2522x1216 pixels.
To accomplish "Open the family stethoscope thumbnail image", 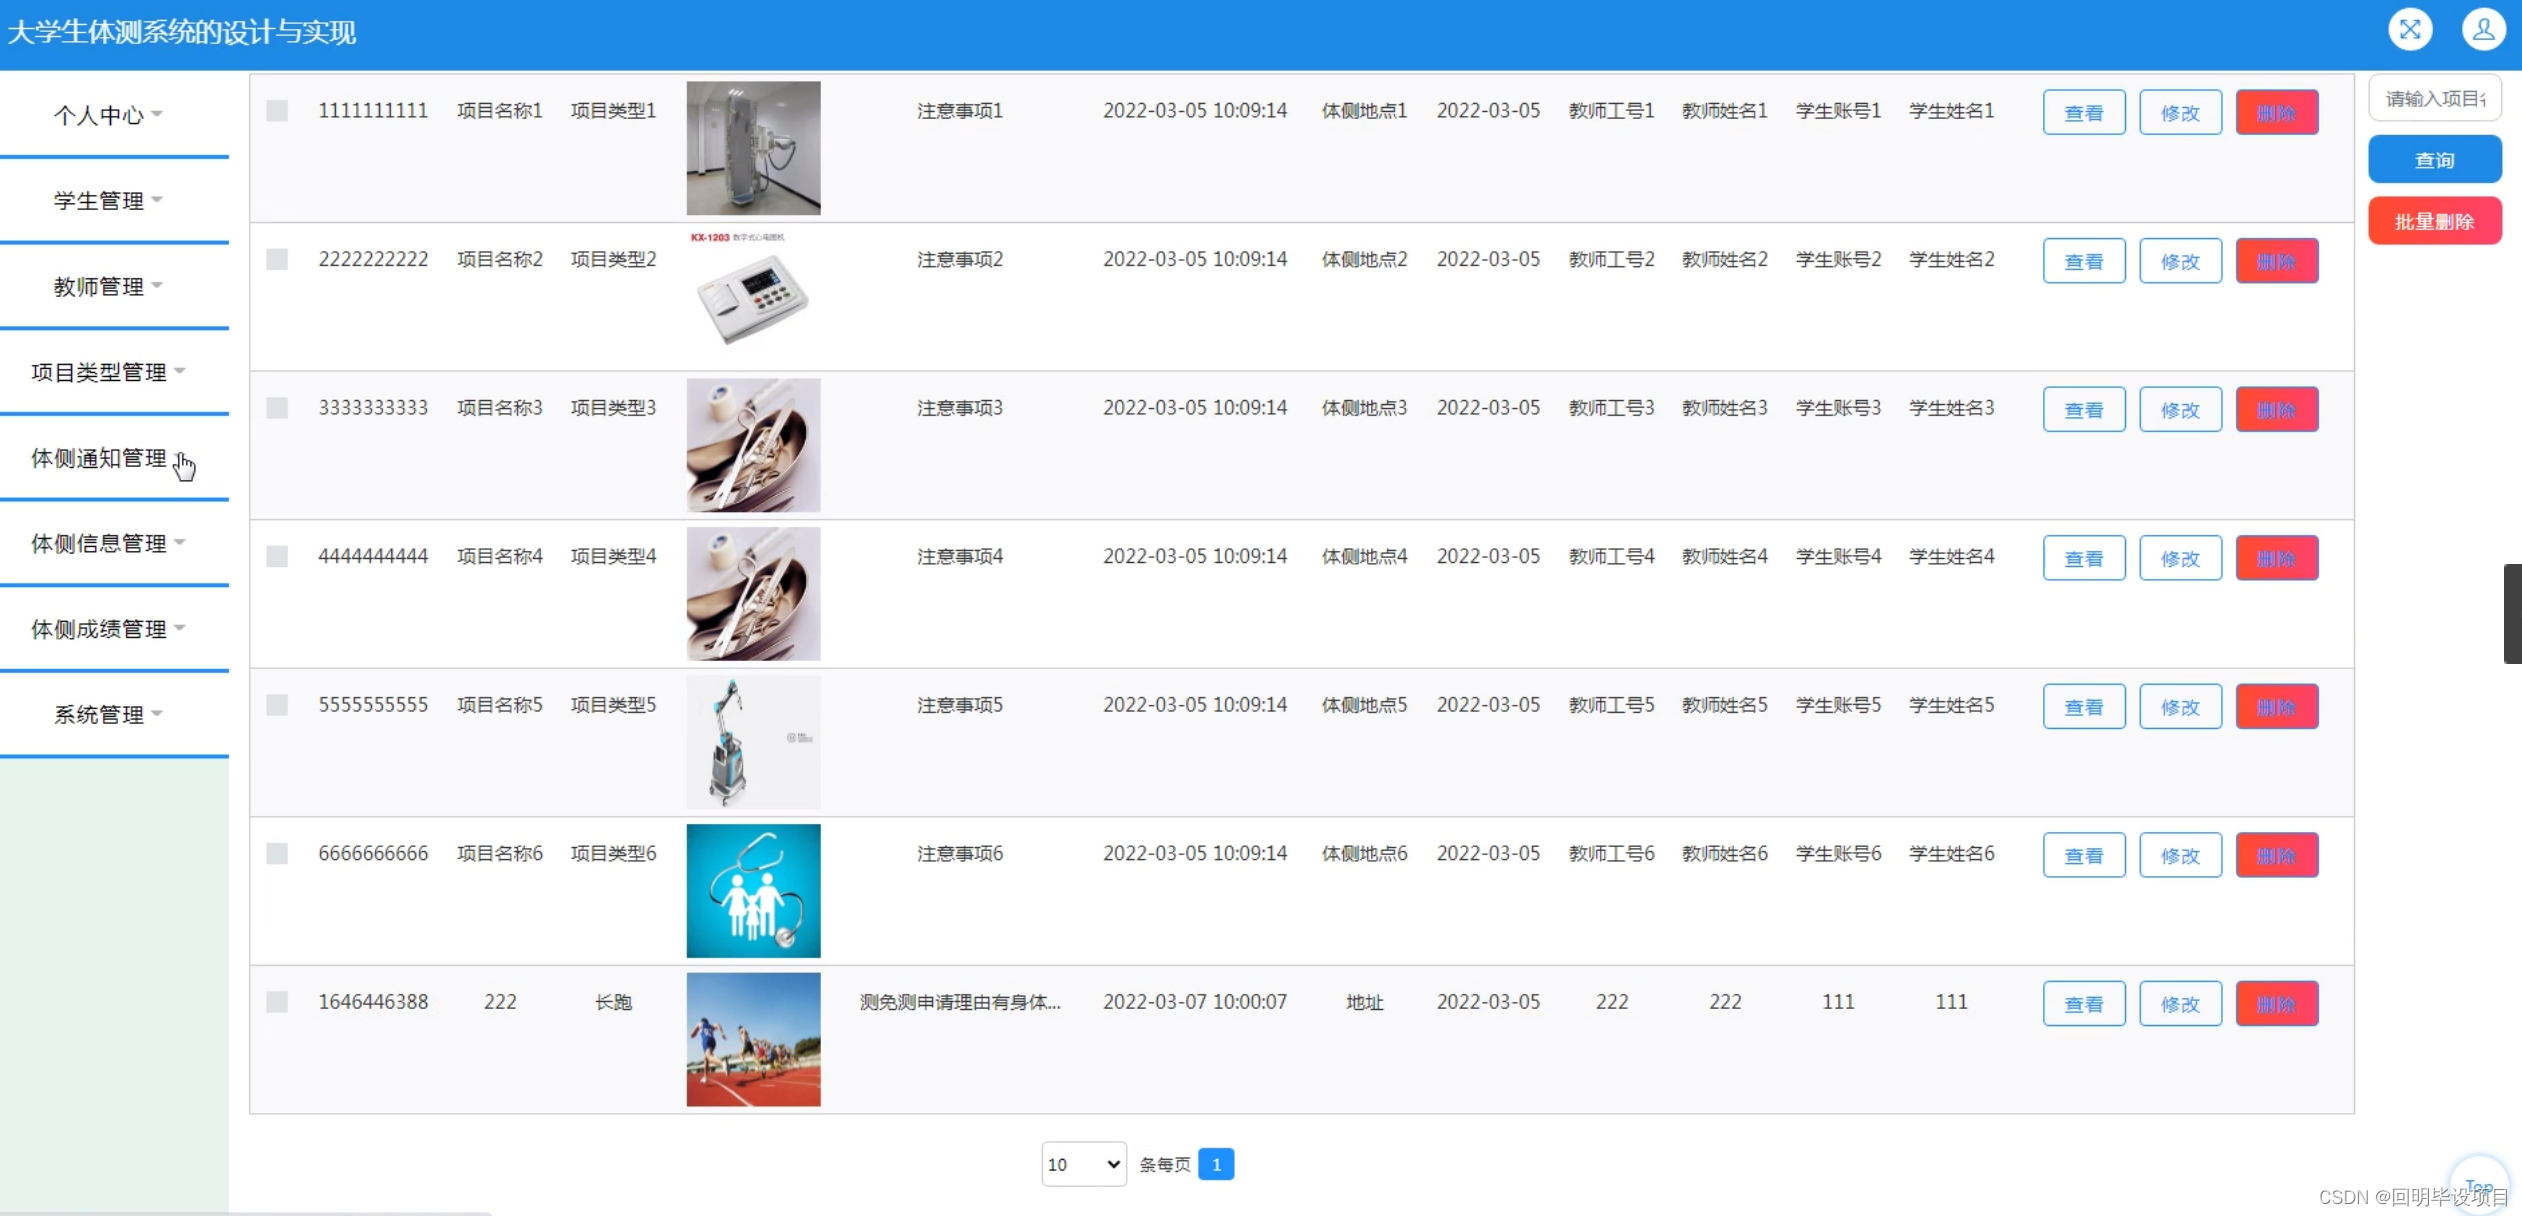I will (x=753, y=890).
